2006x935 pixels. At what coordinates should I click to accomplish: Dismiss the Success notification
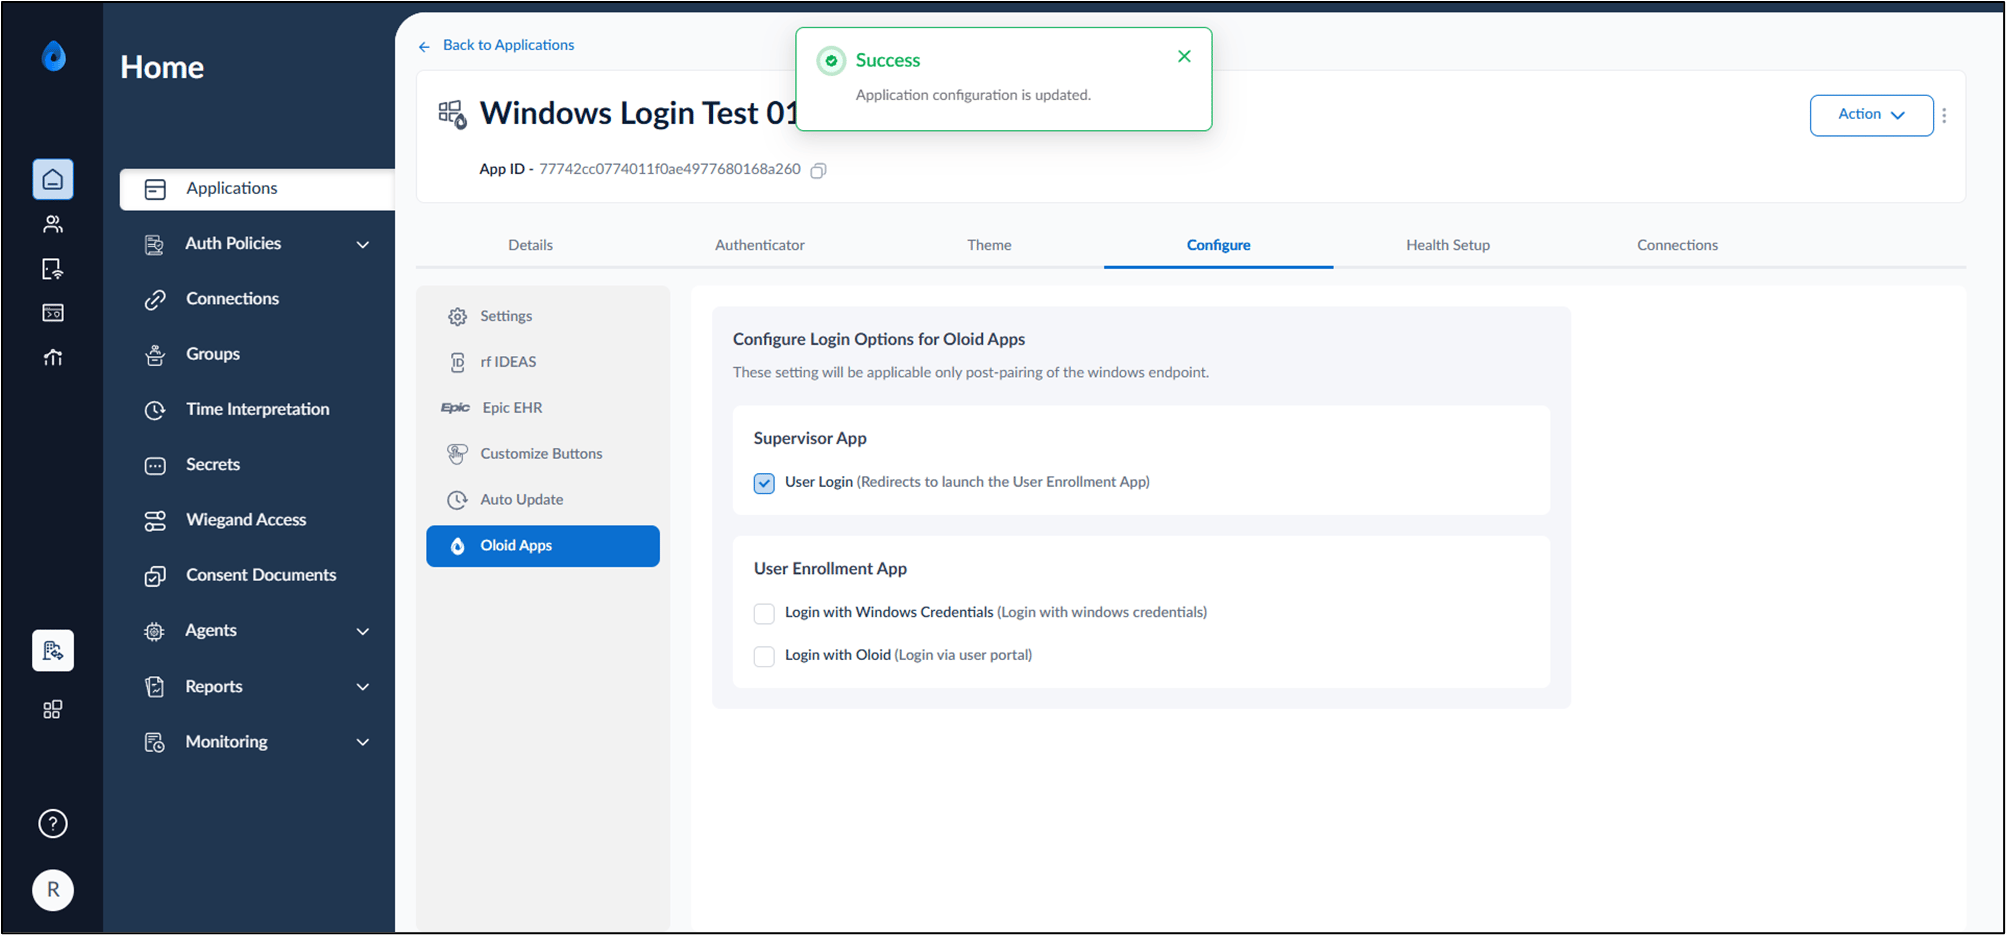1184,57
